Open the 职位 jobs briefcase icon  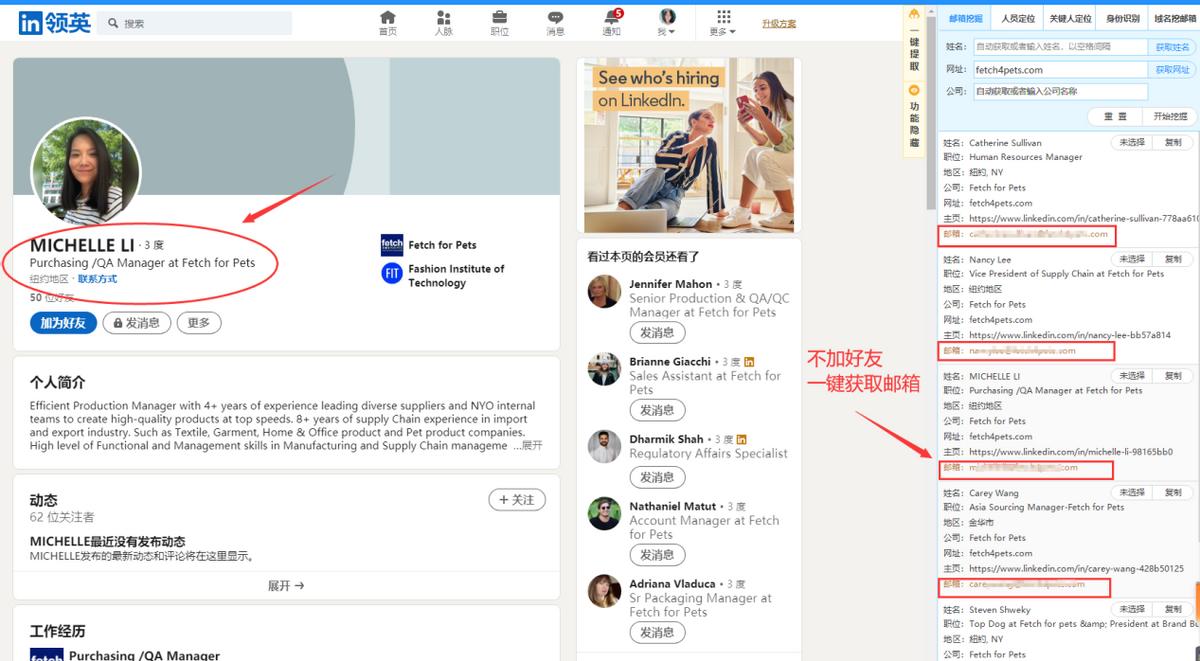click(499, 20)
